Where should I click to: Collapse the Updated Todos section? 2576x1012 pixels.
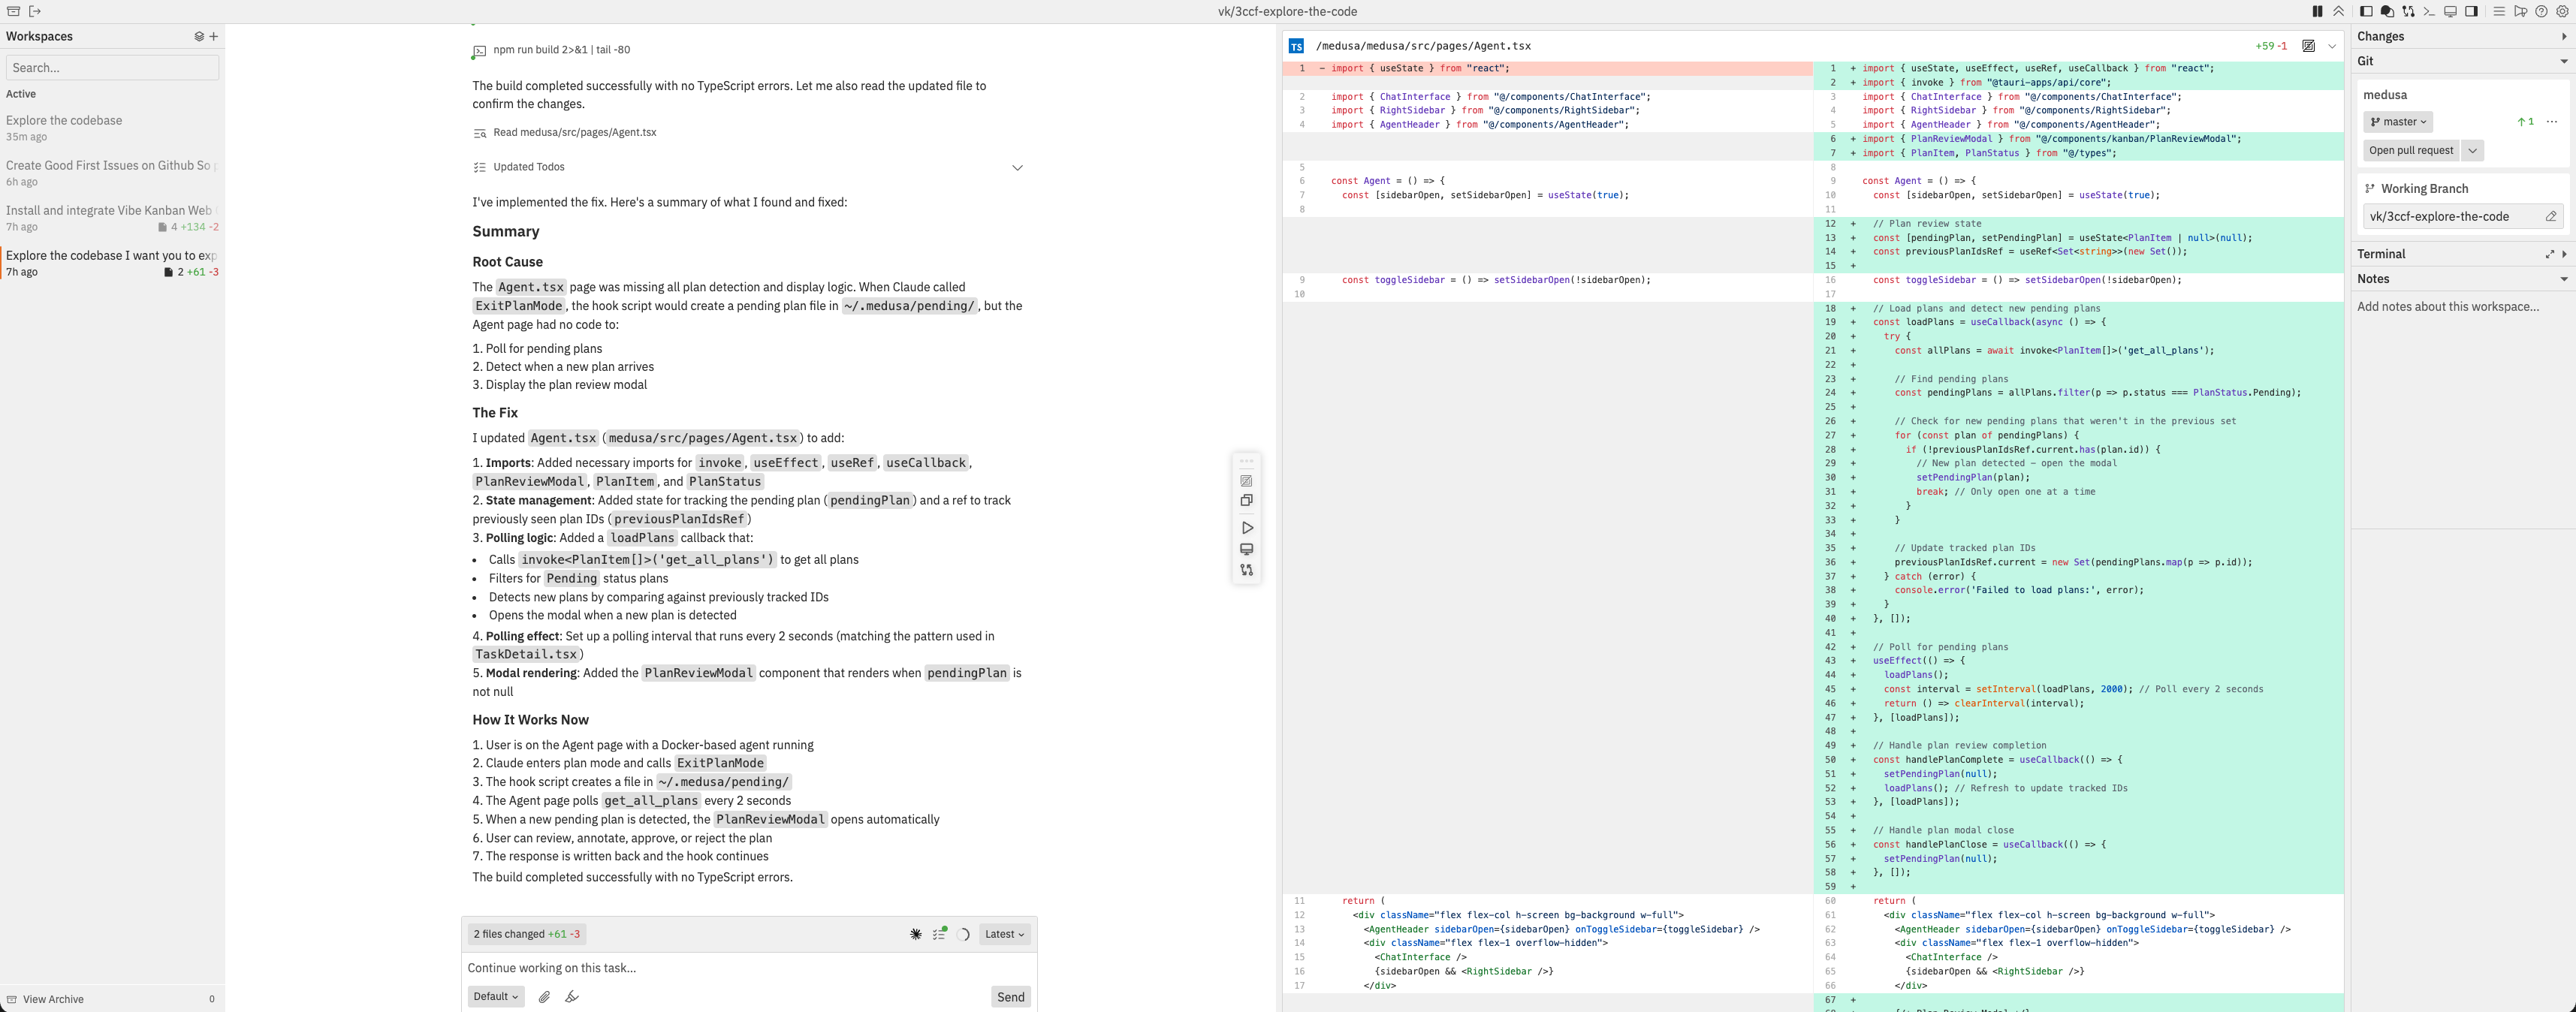pos(1017,167)
